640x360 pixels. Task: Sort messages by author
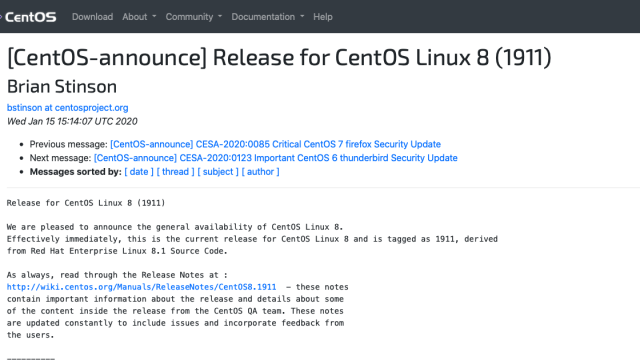coord(260,172)
